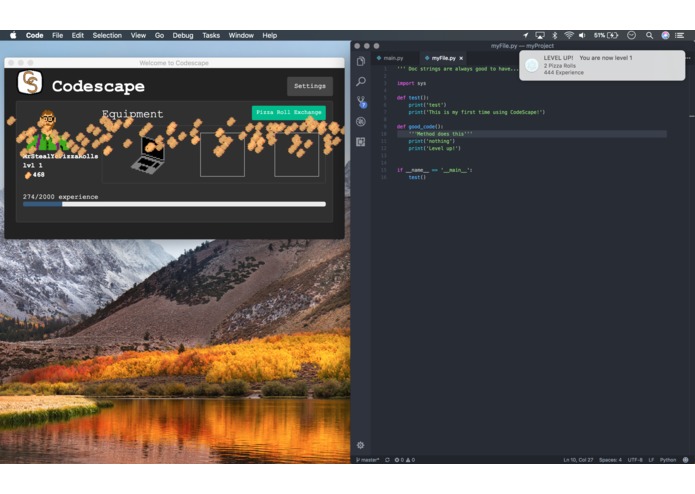Viewport: 695px width, 494px height.
Task: Open the Code application menu
Action: tap(35, 35)
